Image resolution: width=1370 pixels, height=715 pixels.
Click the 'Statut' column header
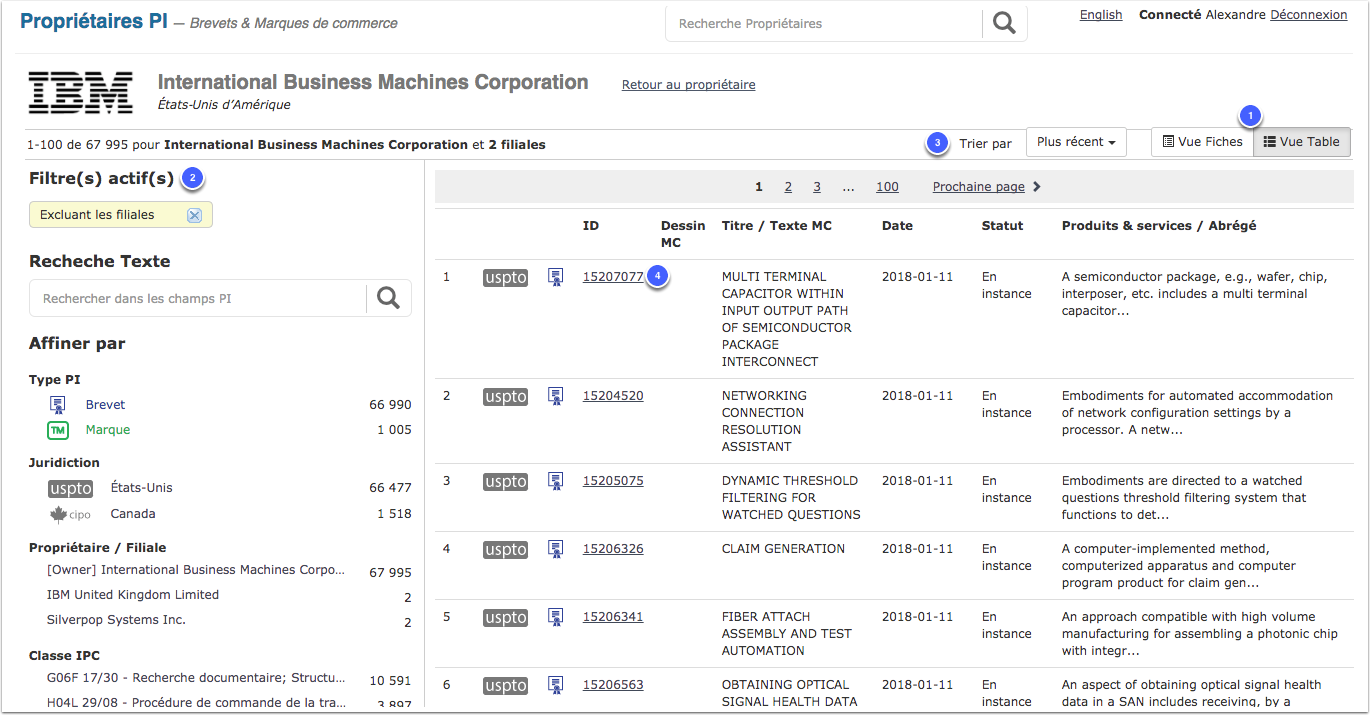[x=1002, y=226]
